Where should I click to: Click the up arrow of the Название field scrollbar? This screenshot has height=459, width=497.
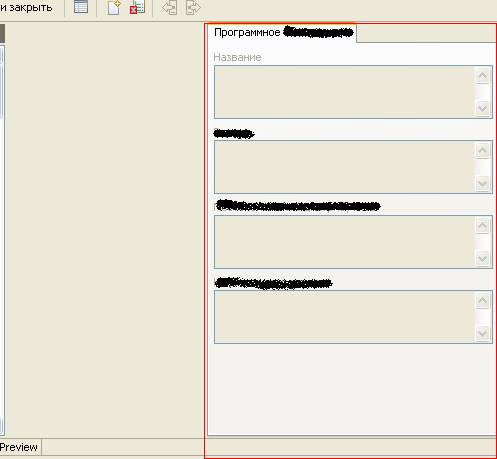tap(482, 76)
